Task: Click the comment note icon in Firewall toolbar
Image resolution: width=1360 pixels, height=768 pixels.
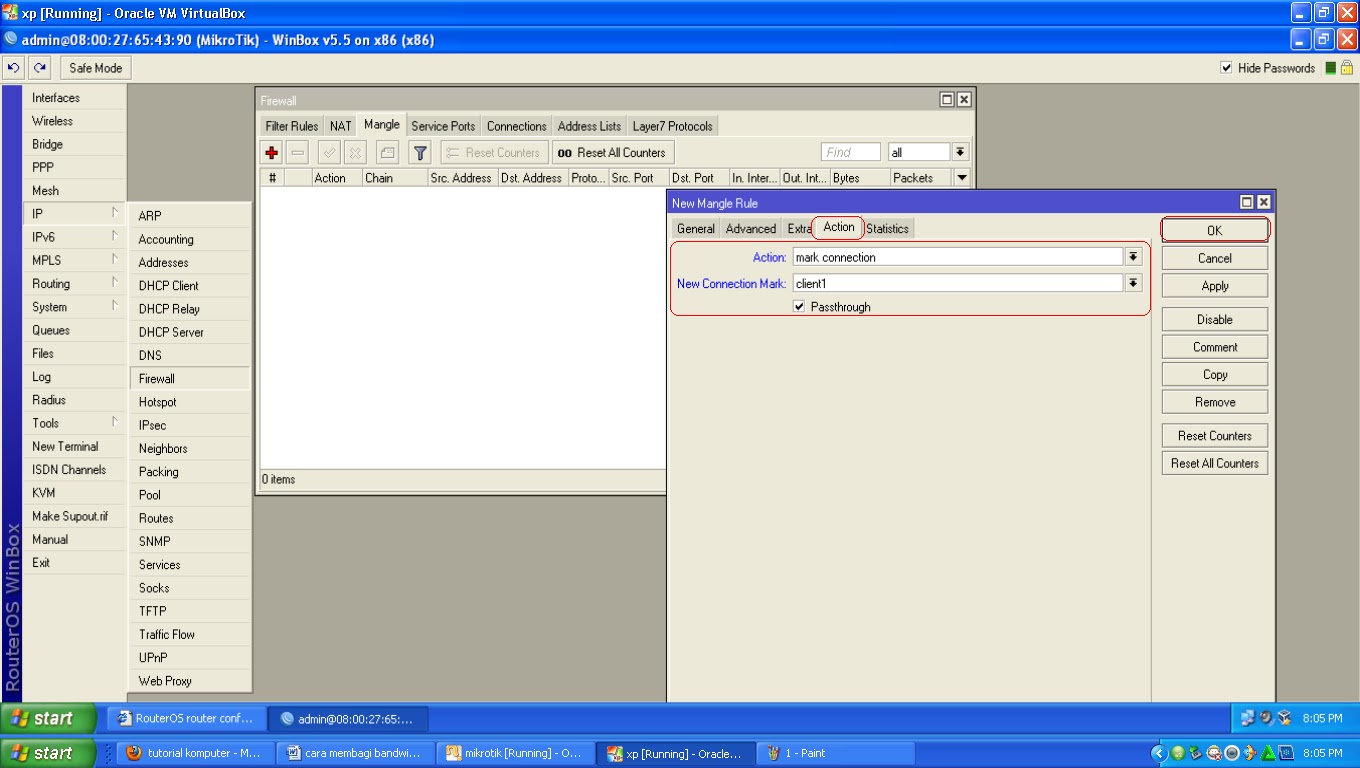Action: (x=387, y=153)
